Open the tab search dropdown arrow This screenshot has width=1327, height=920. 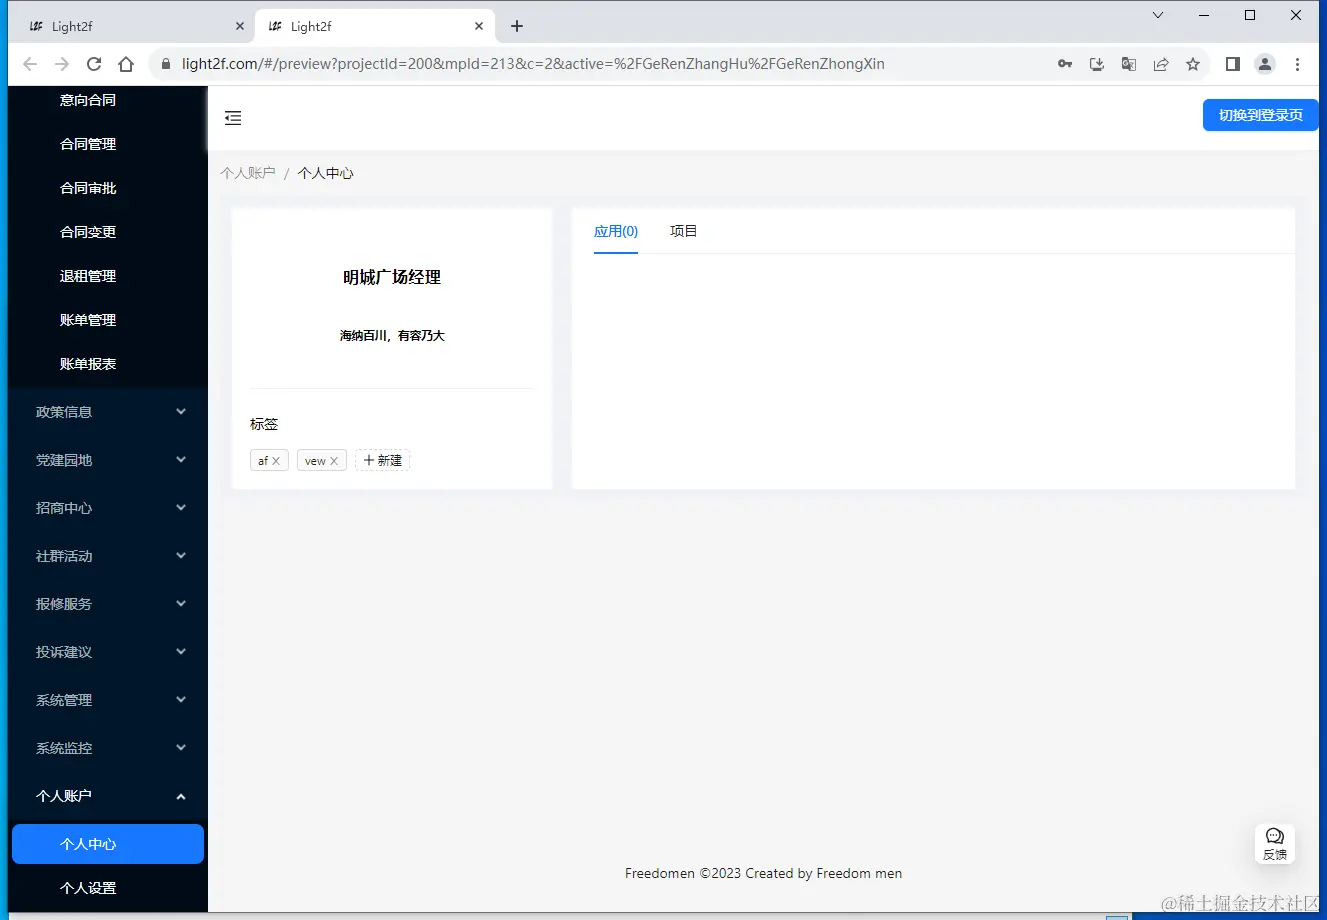1158,15
